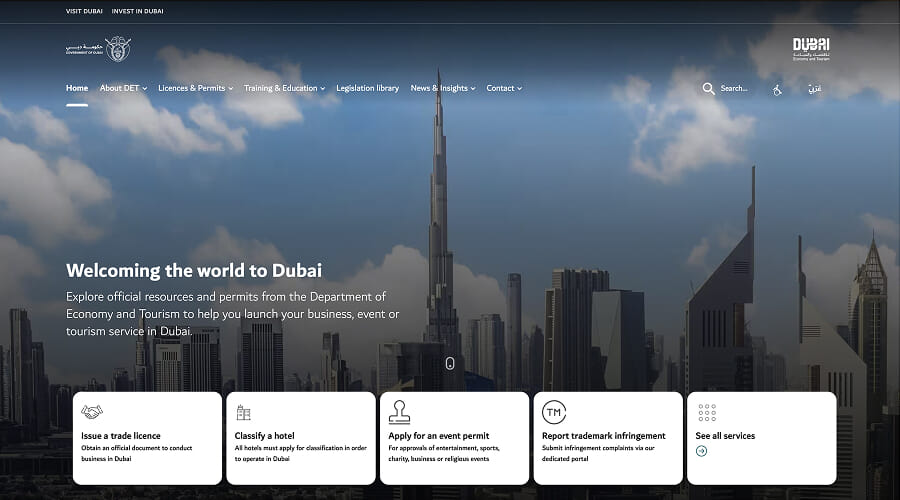This screenshot has width=900, height=500.
Task: Open Report trademark infringement service
Action: pyautogui.click(x=608, y=439)
